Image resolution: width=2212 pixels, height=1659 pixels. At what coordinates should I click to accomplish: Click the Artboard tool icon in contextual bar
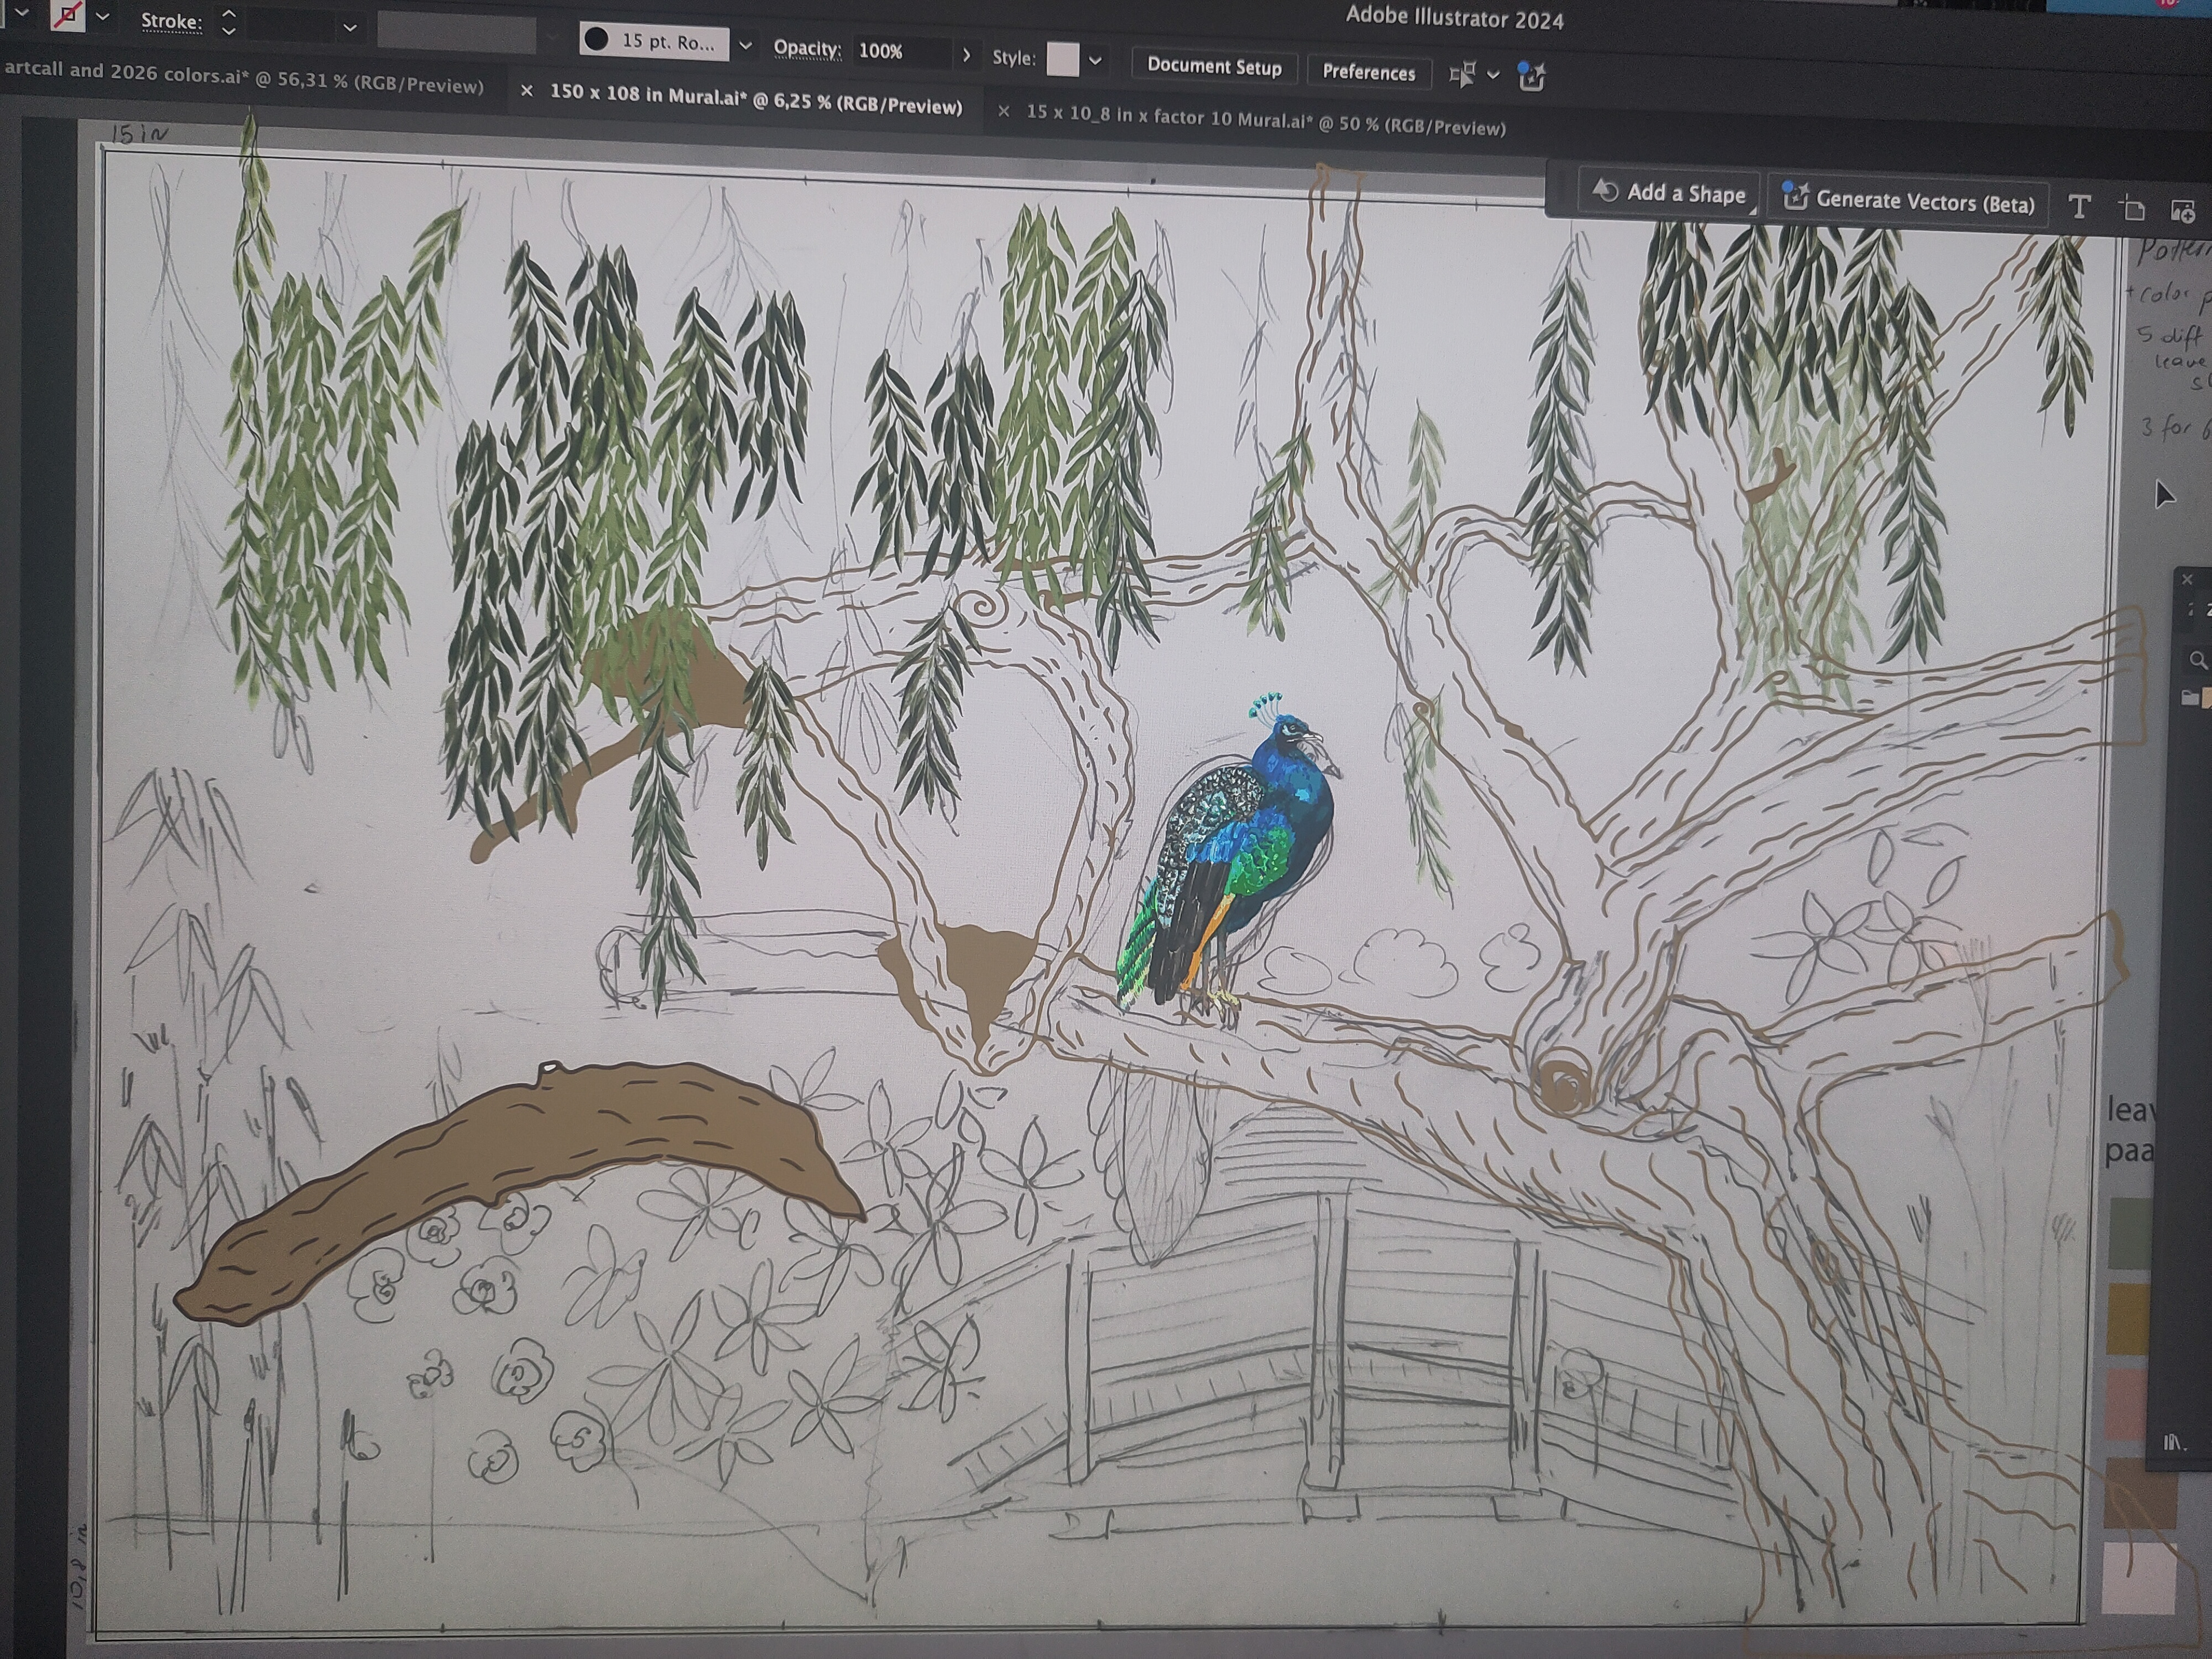[x=2132, y=209]
